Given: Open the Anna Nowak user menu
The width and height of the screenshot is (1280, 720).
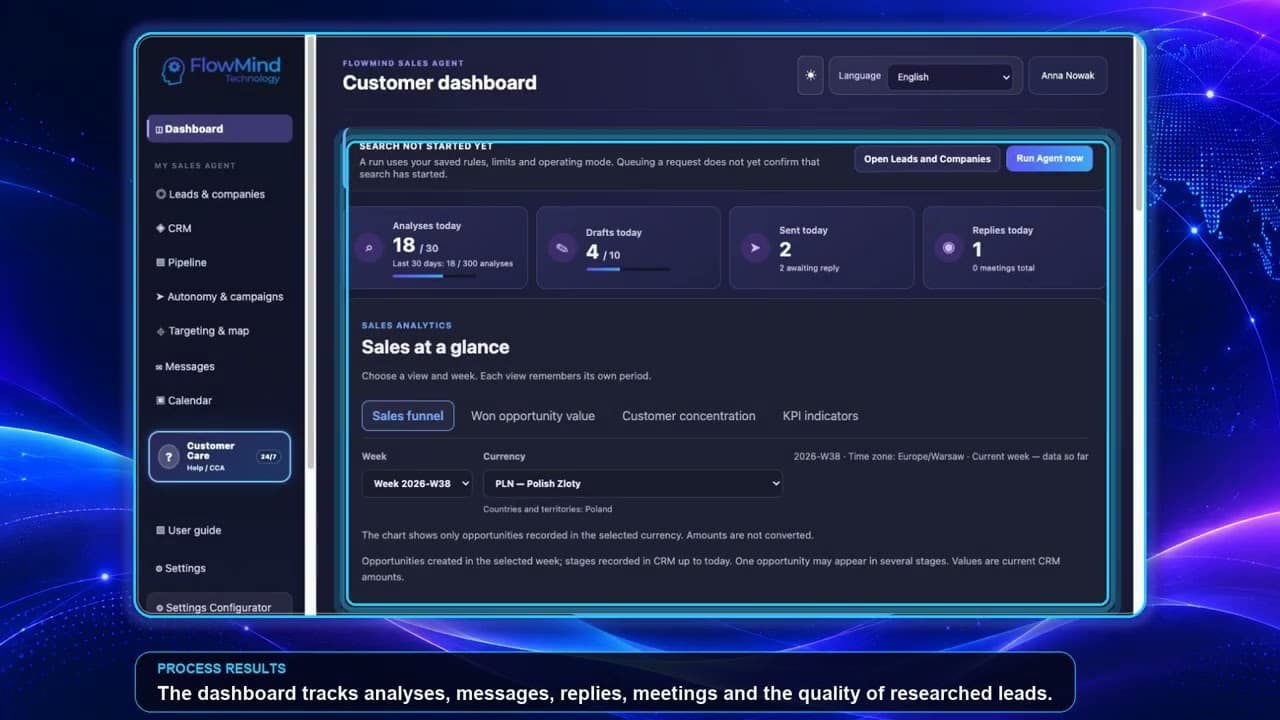Looking at the screenshot, I should pos(1068,76).
